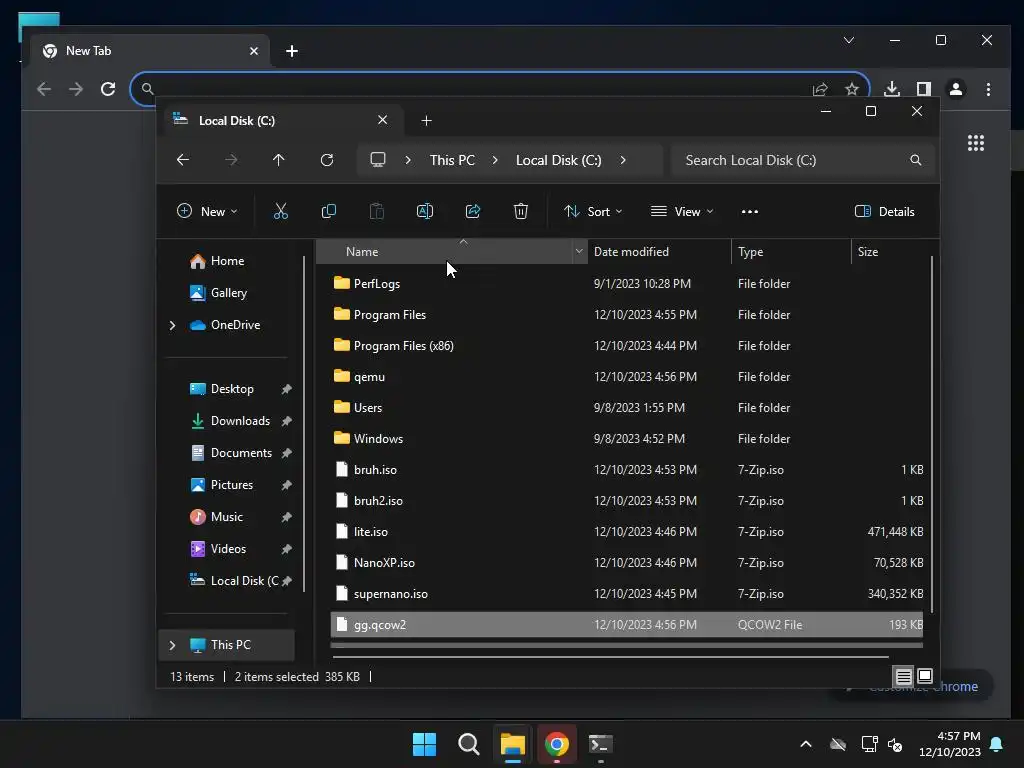The image size is (1024, 768).
Task: Click the vertical scrollbar of file list
Action: pyautogui.click(x=932, y=434)
